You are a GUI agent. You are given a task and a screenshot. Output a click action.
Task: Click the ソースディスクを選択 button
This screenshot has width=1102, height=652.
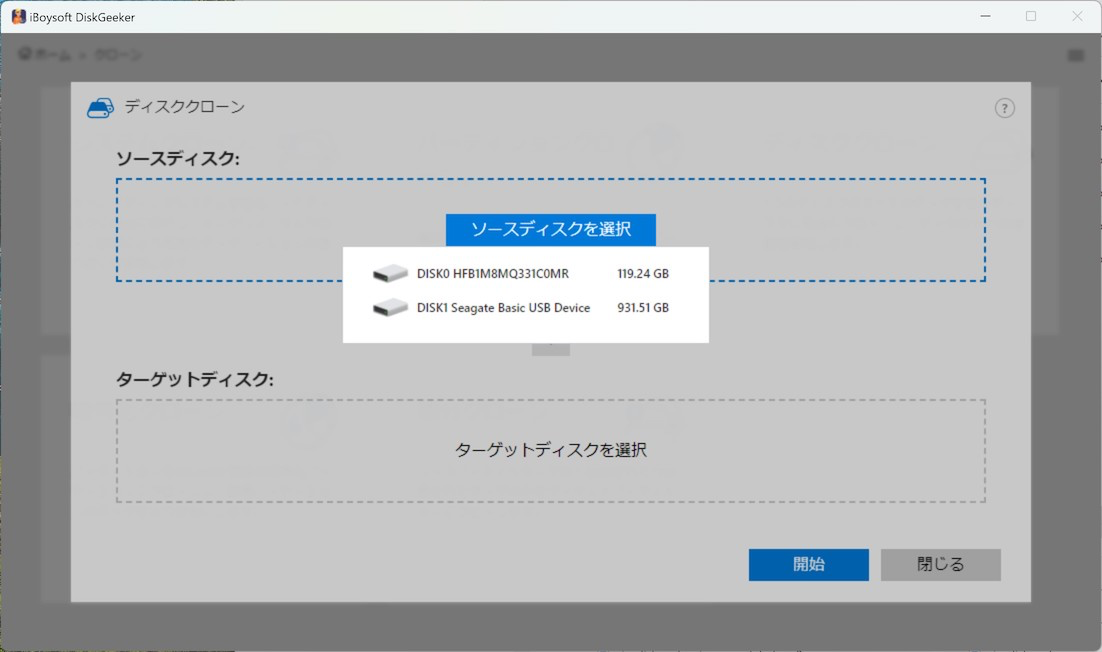pos(550,229)
